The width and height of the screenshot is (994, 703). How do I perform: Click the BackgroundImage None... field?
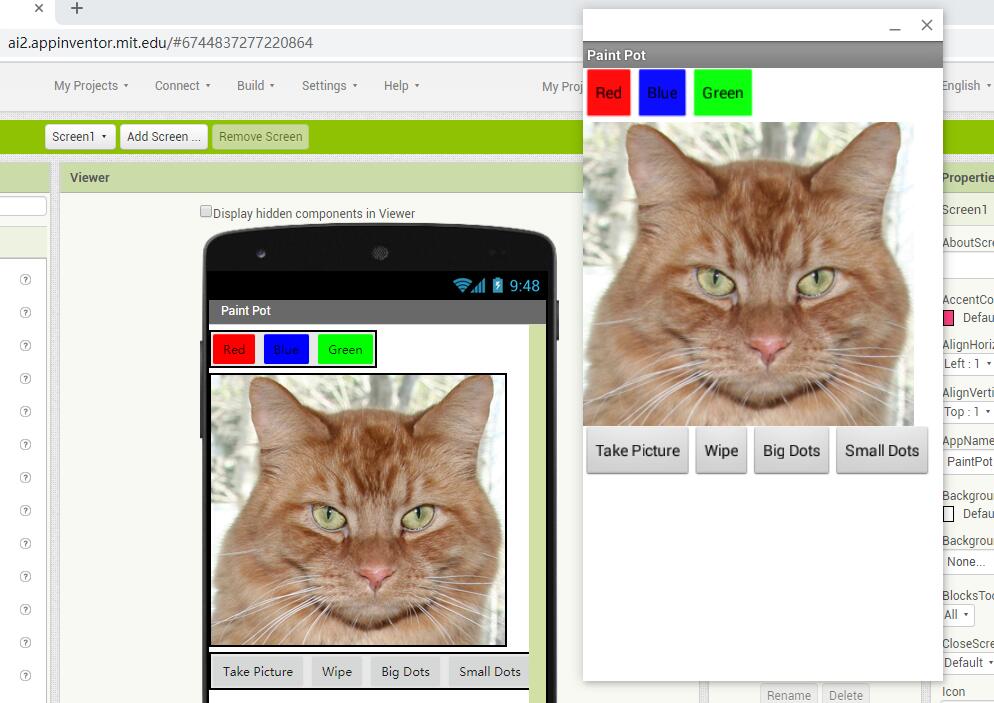click(969, 562)
